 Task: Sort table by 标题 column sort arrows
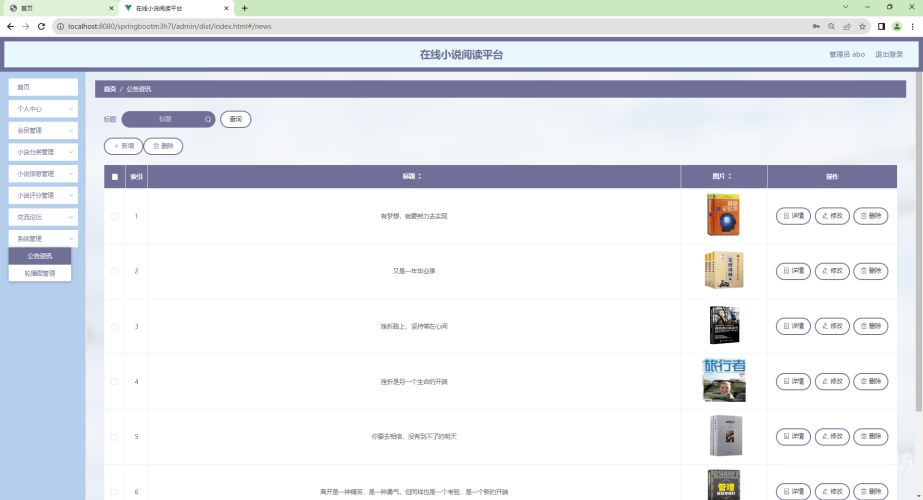click(420, 177)
